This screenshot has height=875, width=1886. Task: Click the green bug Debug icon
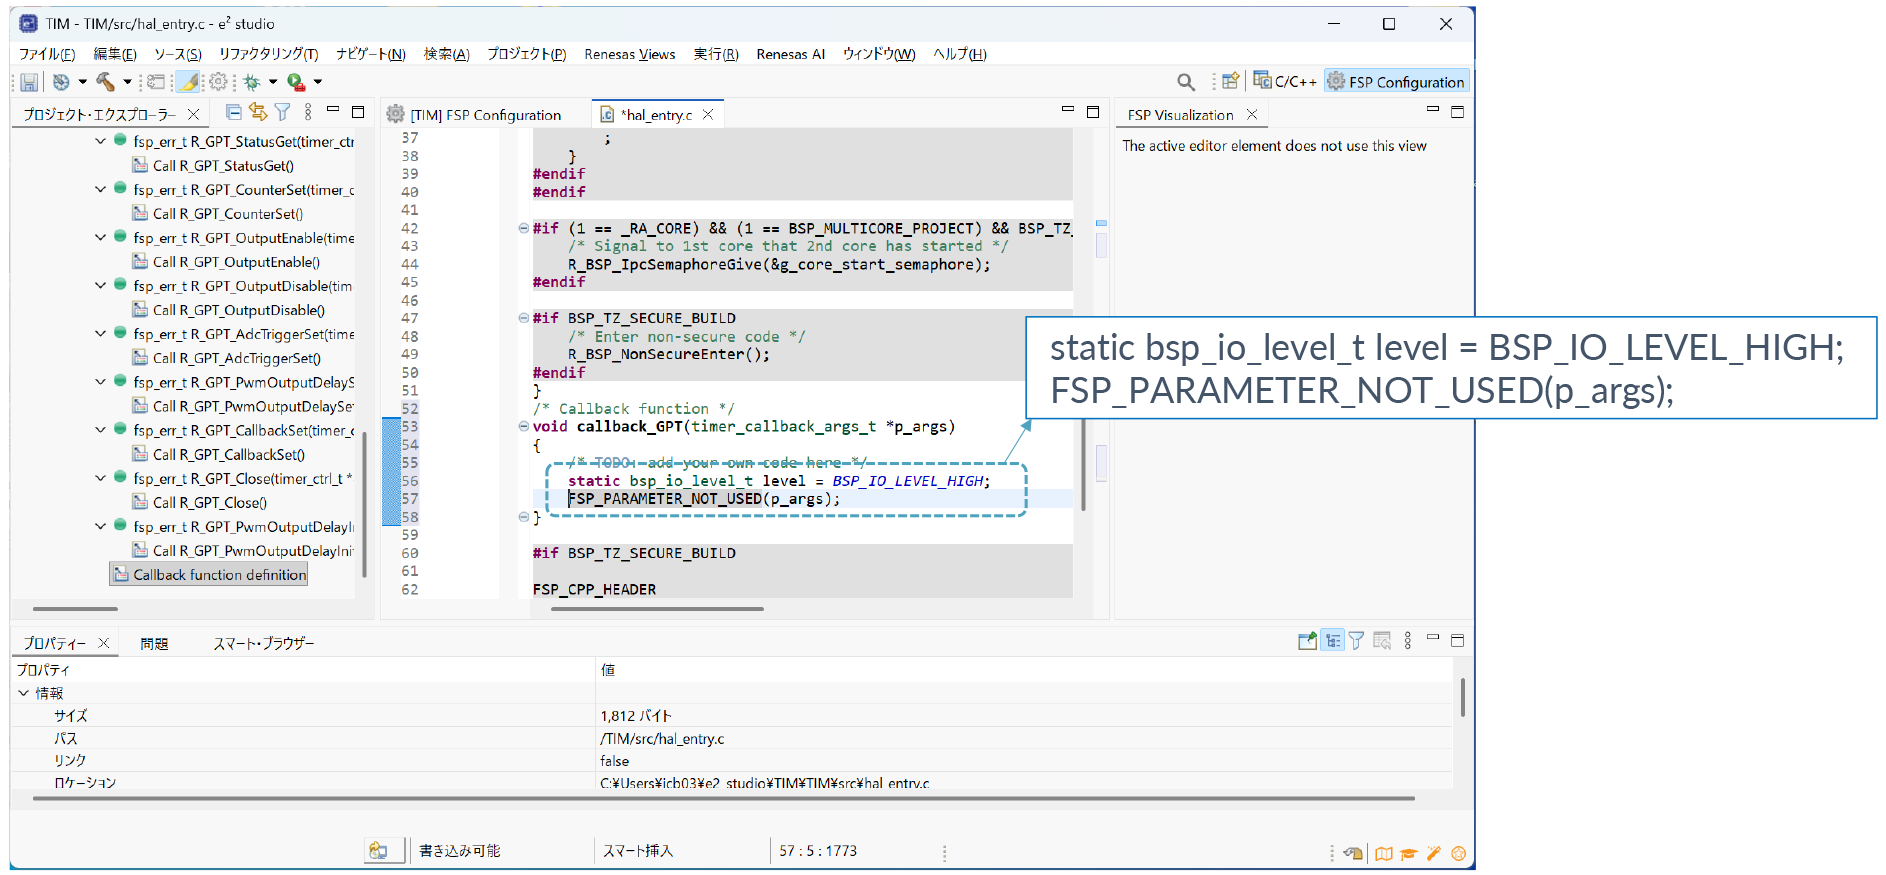pos(251,82)
